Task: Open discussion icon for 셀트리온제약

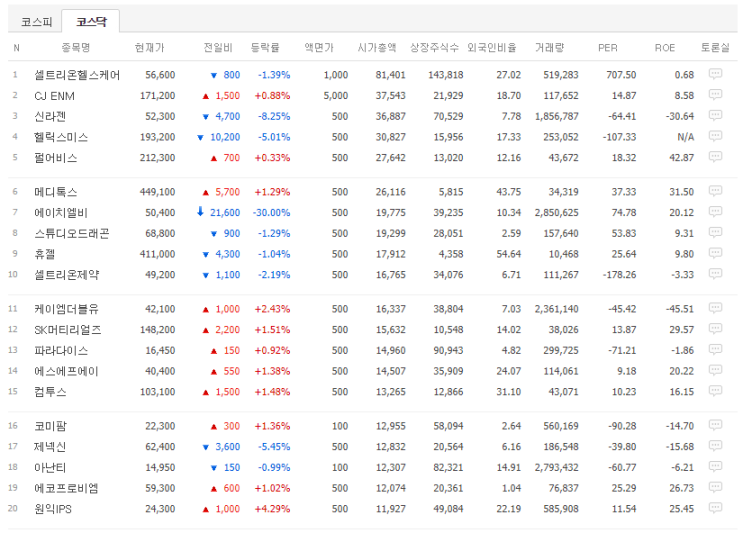Action: (715, 274)
